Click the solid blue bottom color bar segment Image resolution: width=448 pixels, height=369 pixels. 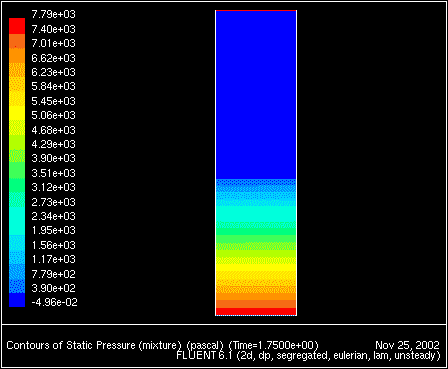point(17,300)
